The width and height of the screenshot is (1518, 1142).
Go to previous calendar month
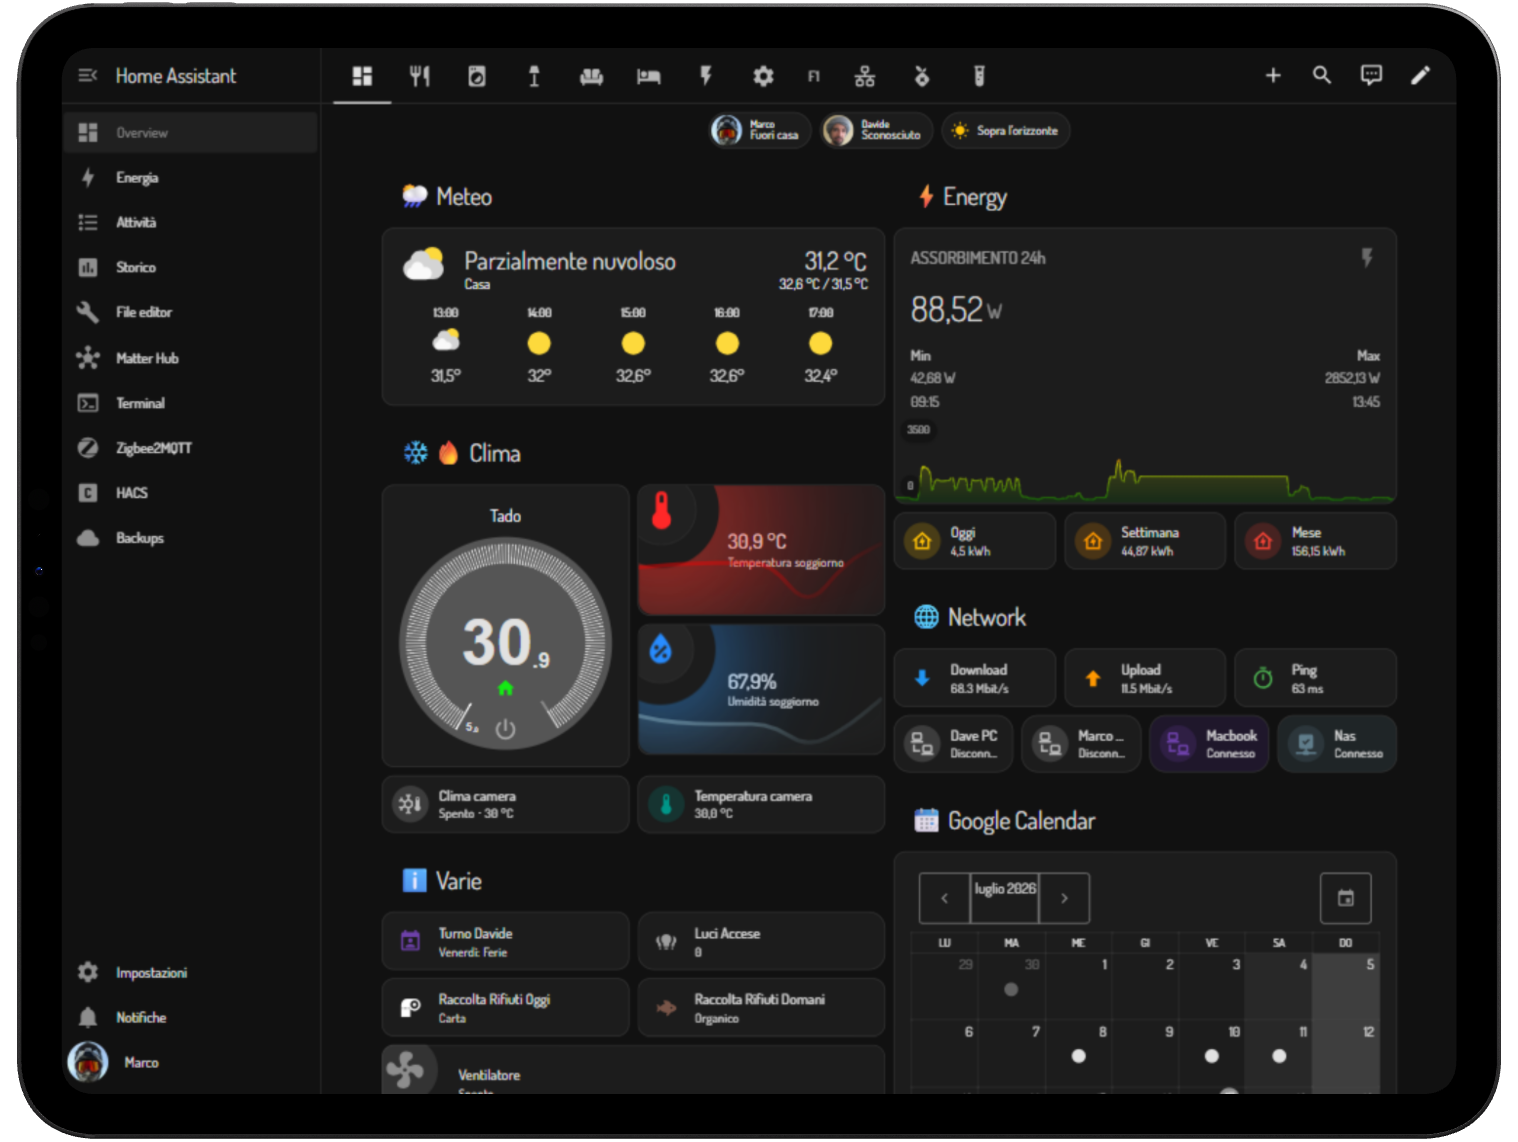pyautogui.click(x=944, y=898)
